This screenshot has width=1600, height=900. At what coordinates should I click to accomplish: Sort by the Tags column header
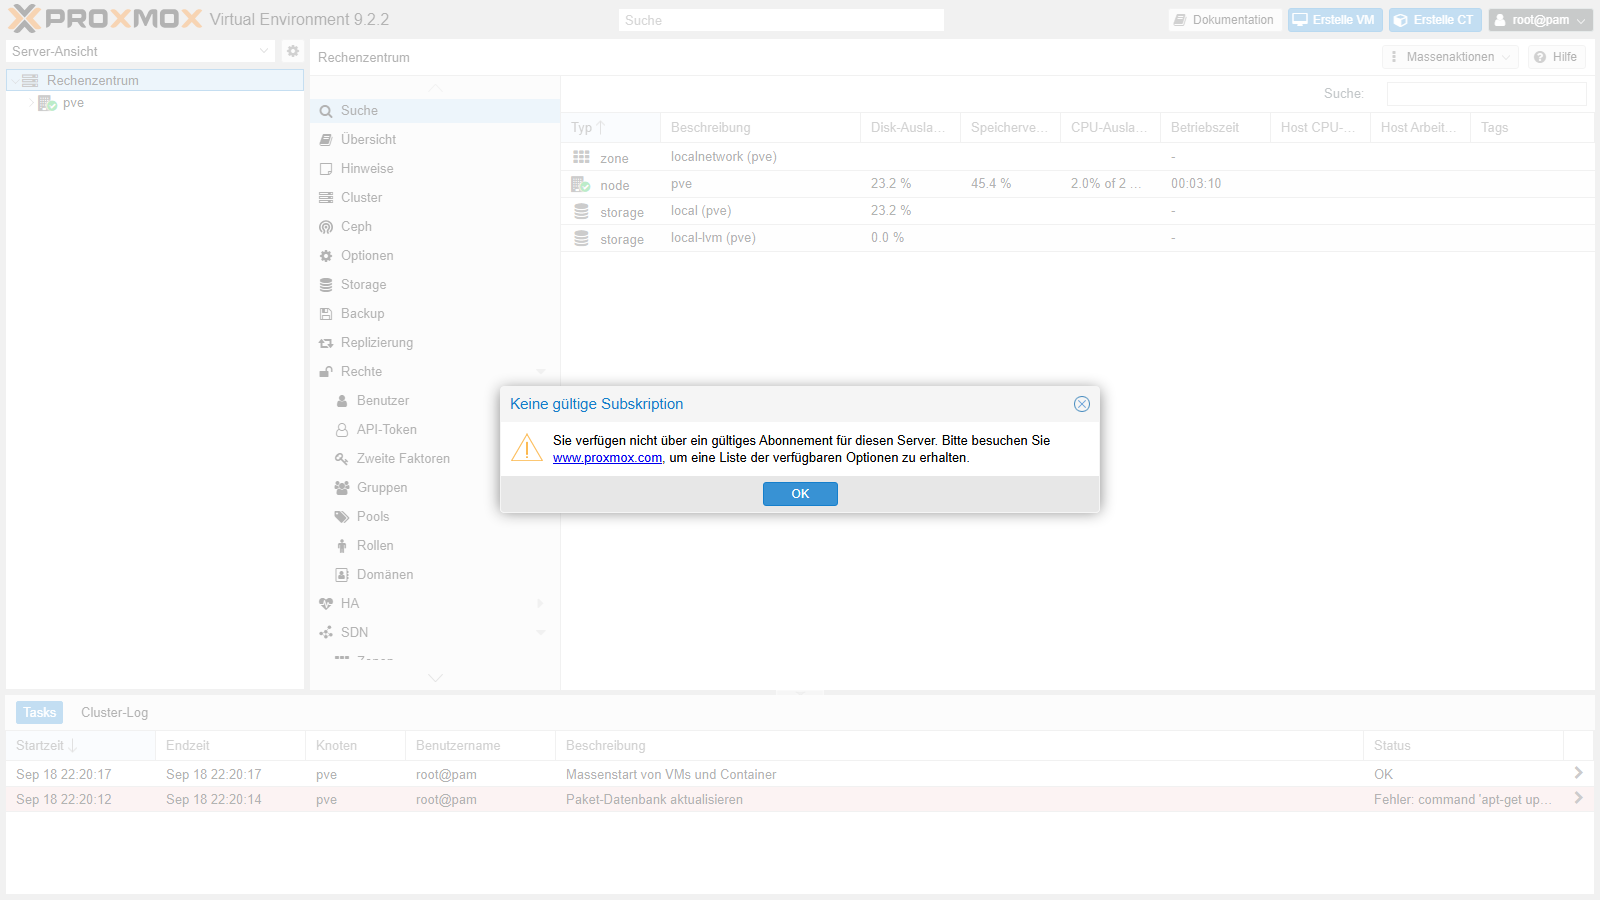point(1532,128)
